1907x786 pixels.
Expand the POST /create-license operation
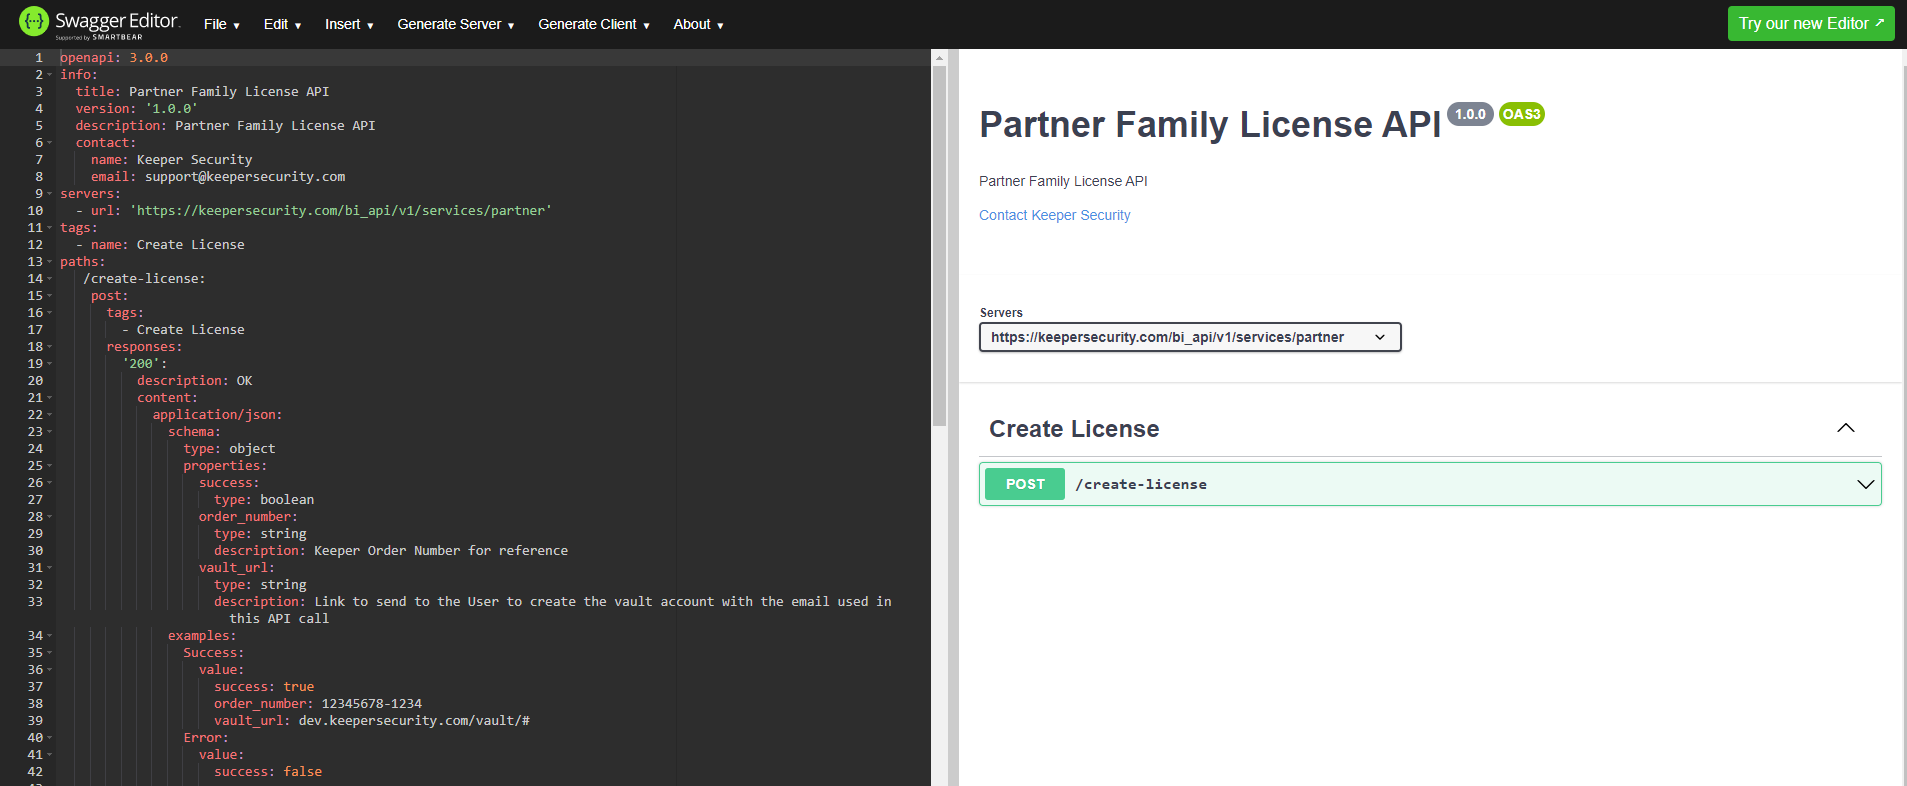[x=1864, y=484]
